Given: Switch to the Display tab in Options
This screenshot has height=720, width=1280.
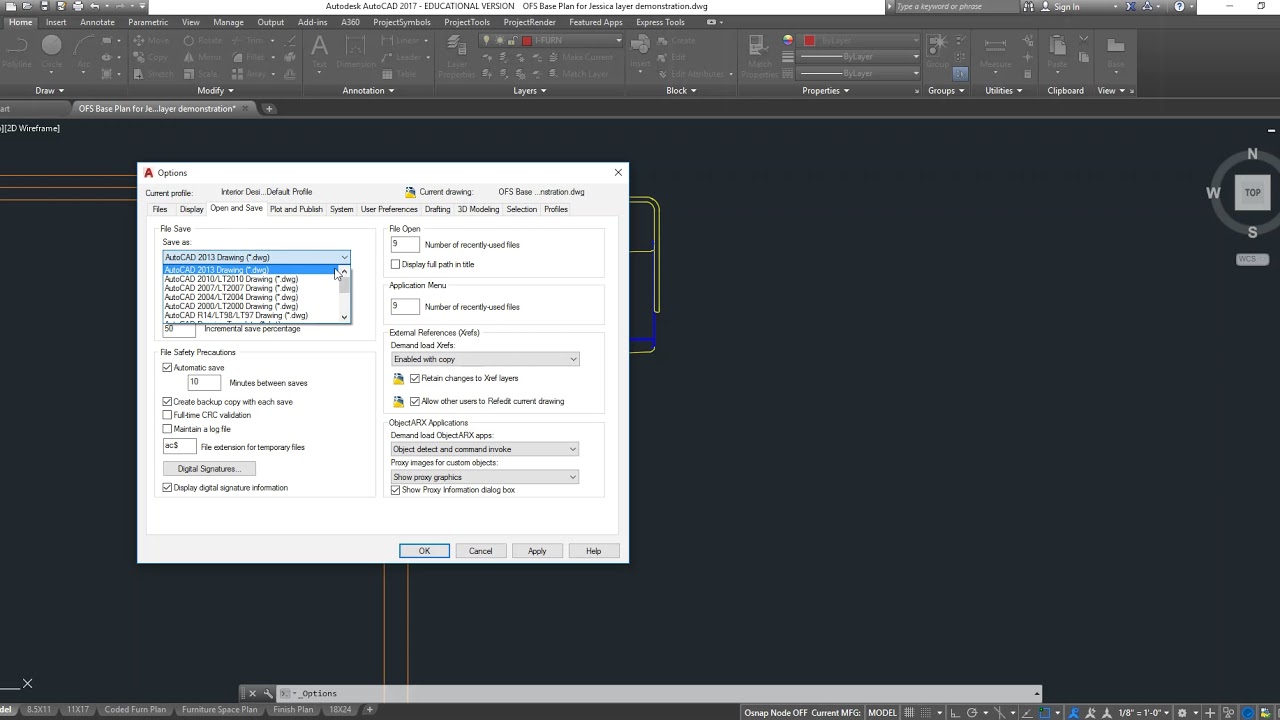Looking at the screenshot, I should point(191,209).
